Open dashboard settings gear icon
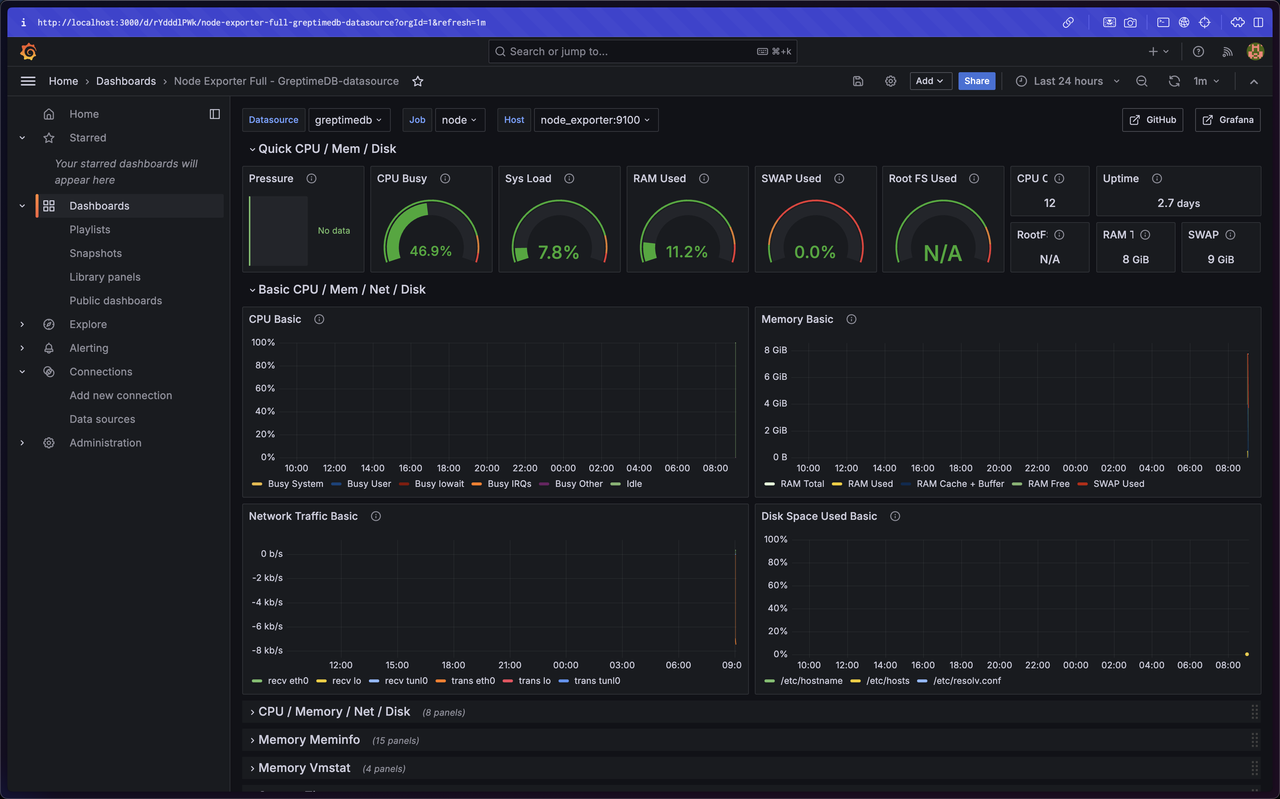 (890, 81)
